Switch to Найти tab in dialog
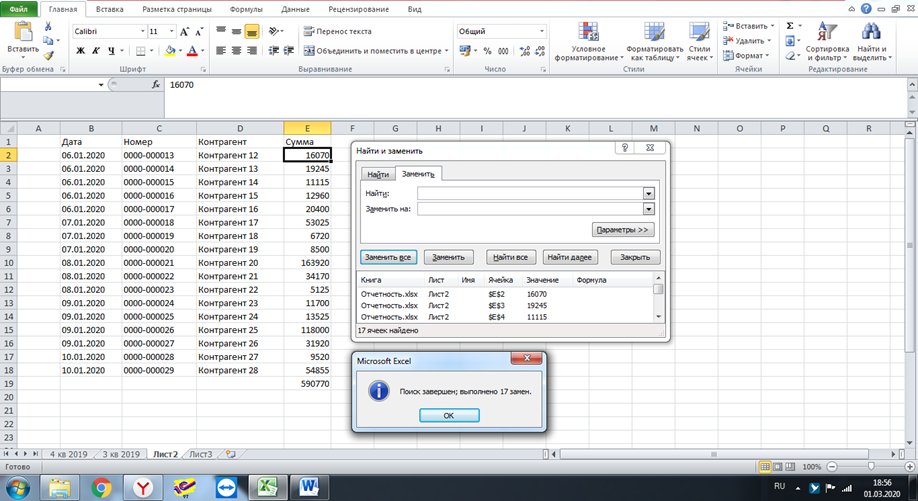 (378, 174)
